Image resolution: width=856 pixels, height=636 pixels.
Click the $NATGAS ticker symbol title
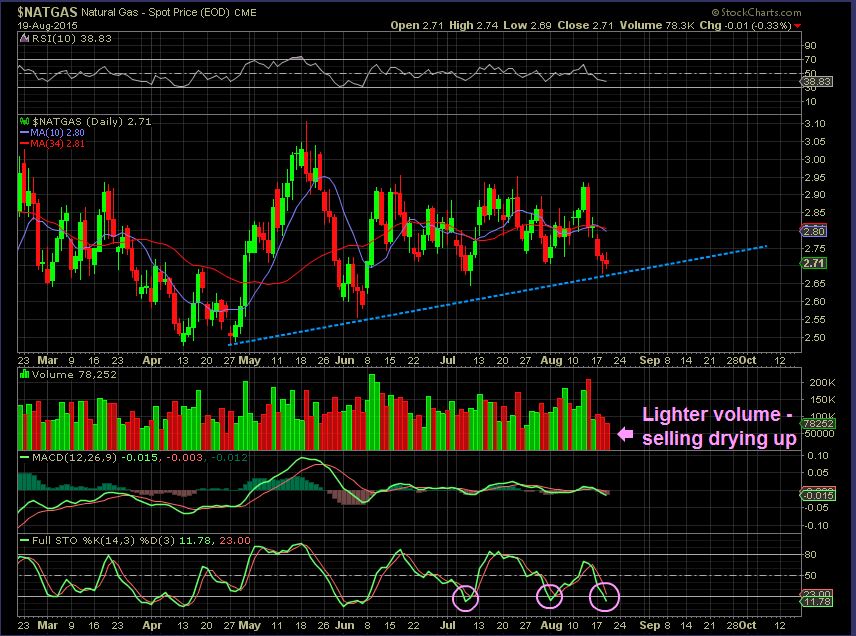click(x=47, y=12)
